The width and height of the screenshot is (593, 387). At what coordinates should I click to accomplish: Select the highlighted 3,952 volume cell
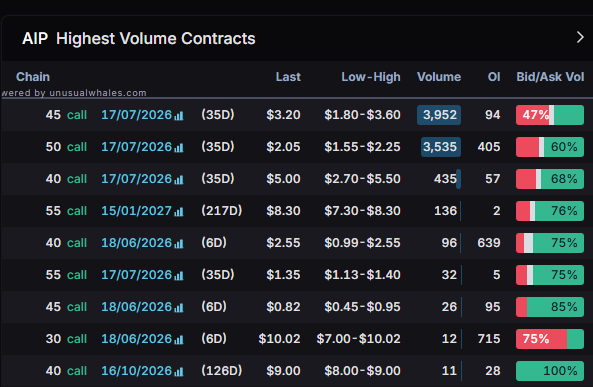pos(439,115)
